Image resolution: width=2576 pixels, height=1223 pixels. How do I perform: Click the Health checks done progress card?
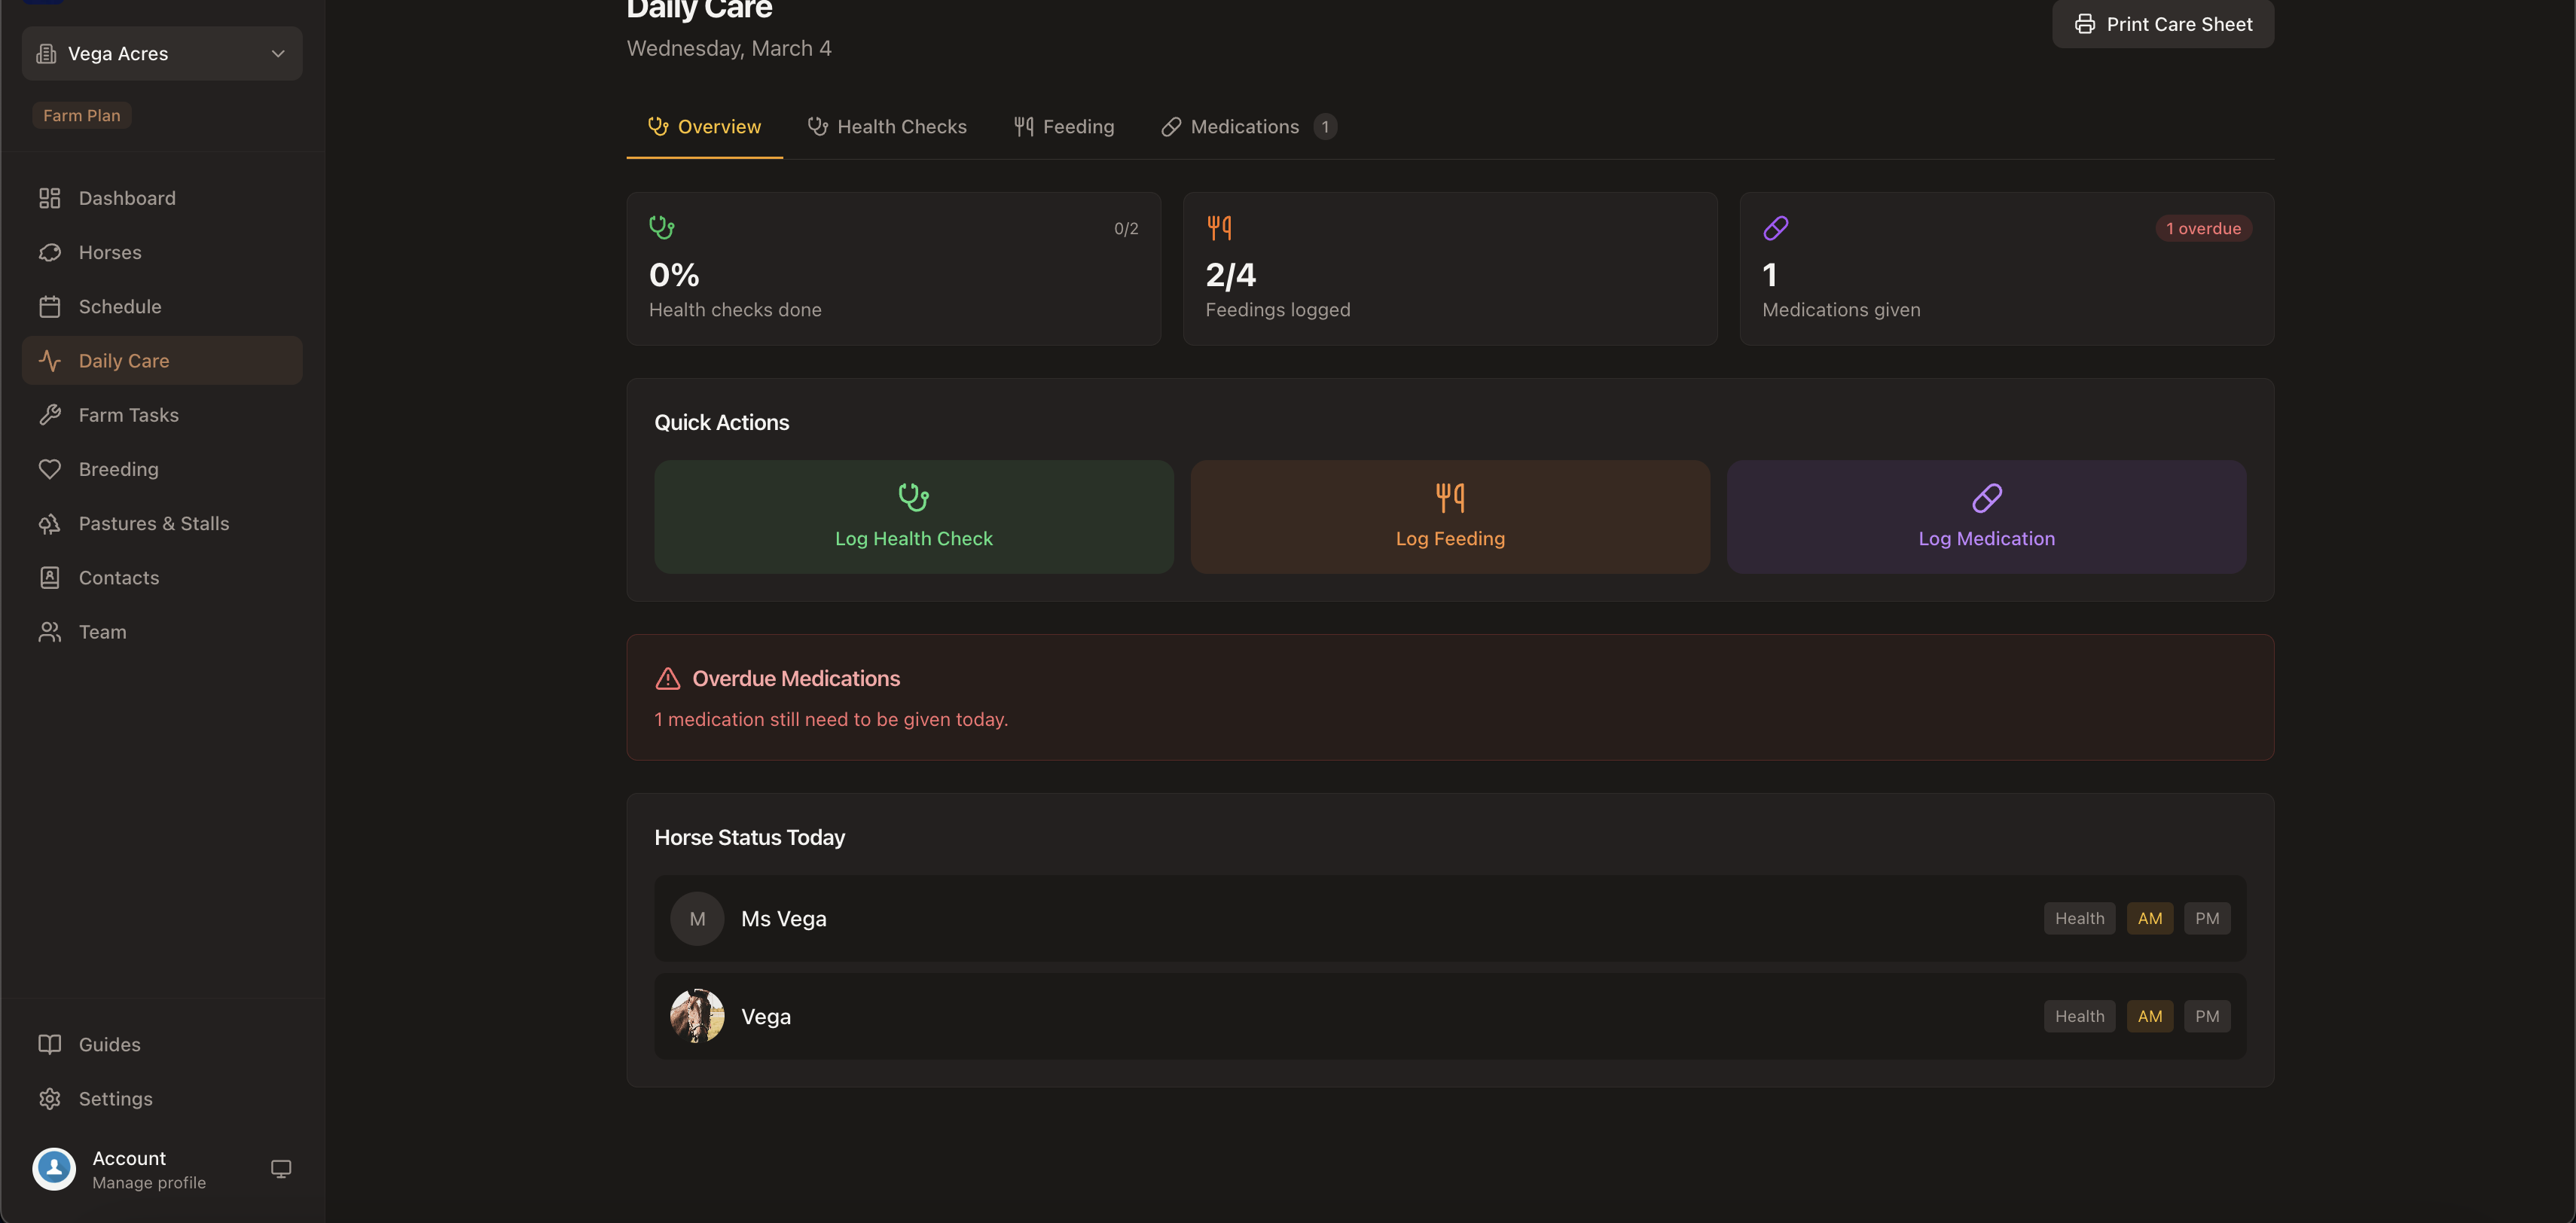point(893,268)
